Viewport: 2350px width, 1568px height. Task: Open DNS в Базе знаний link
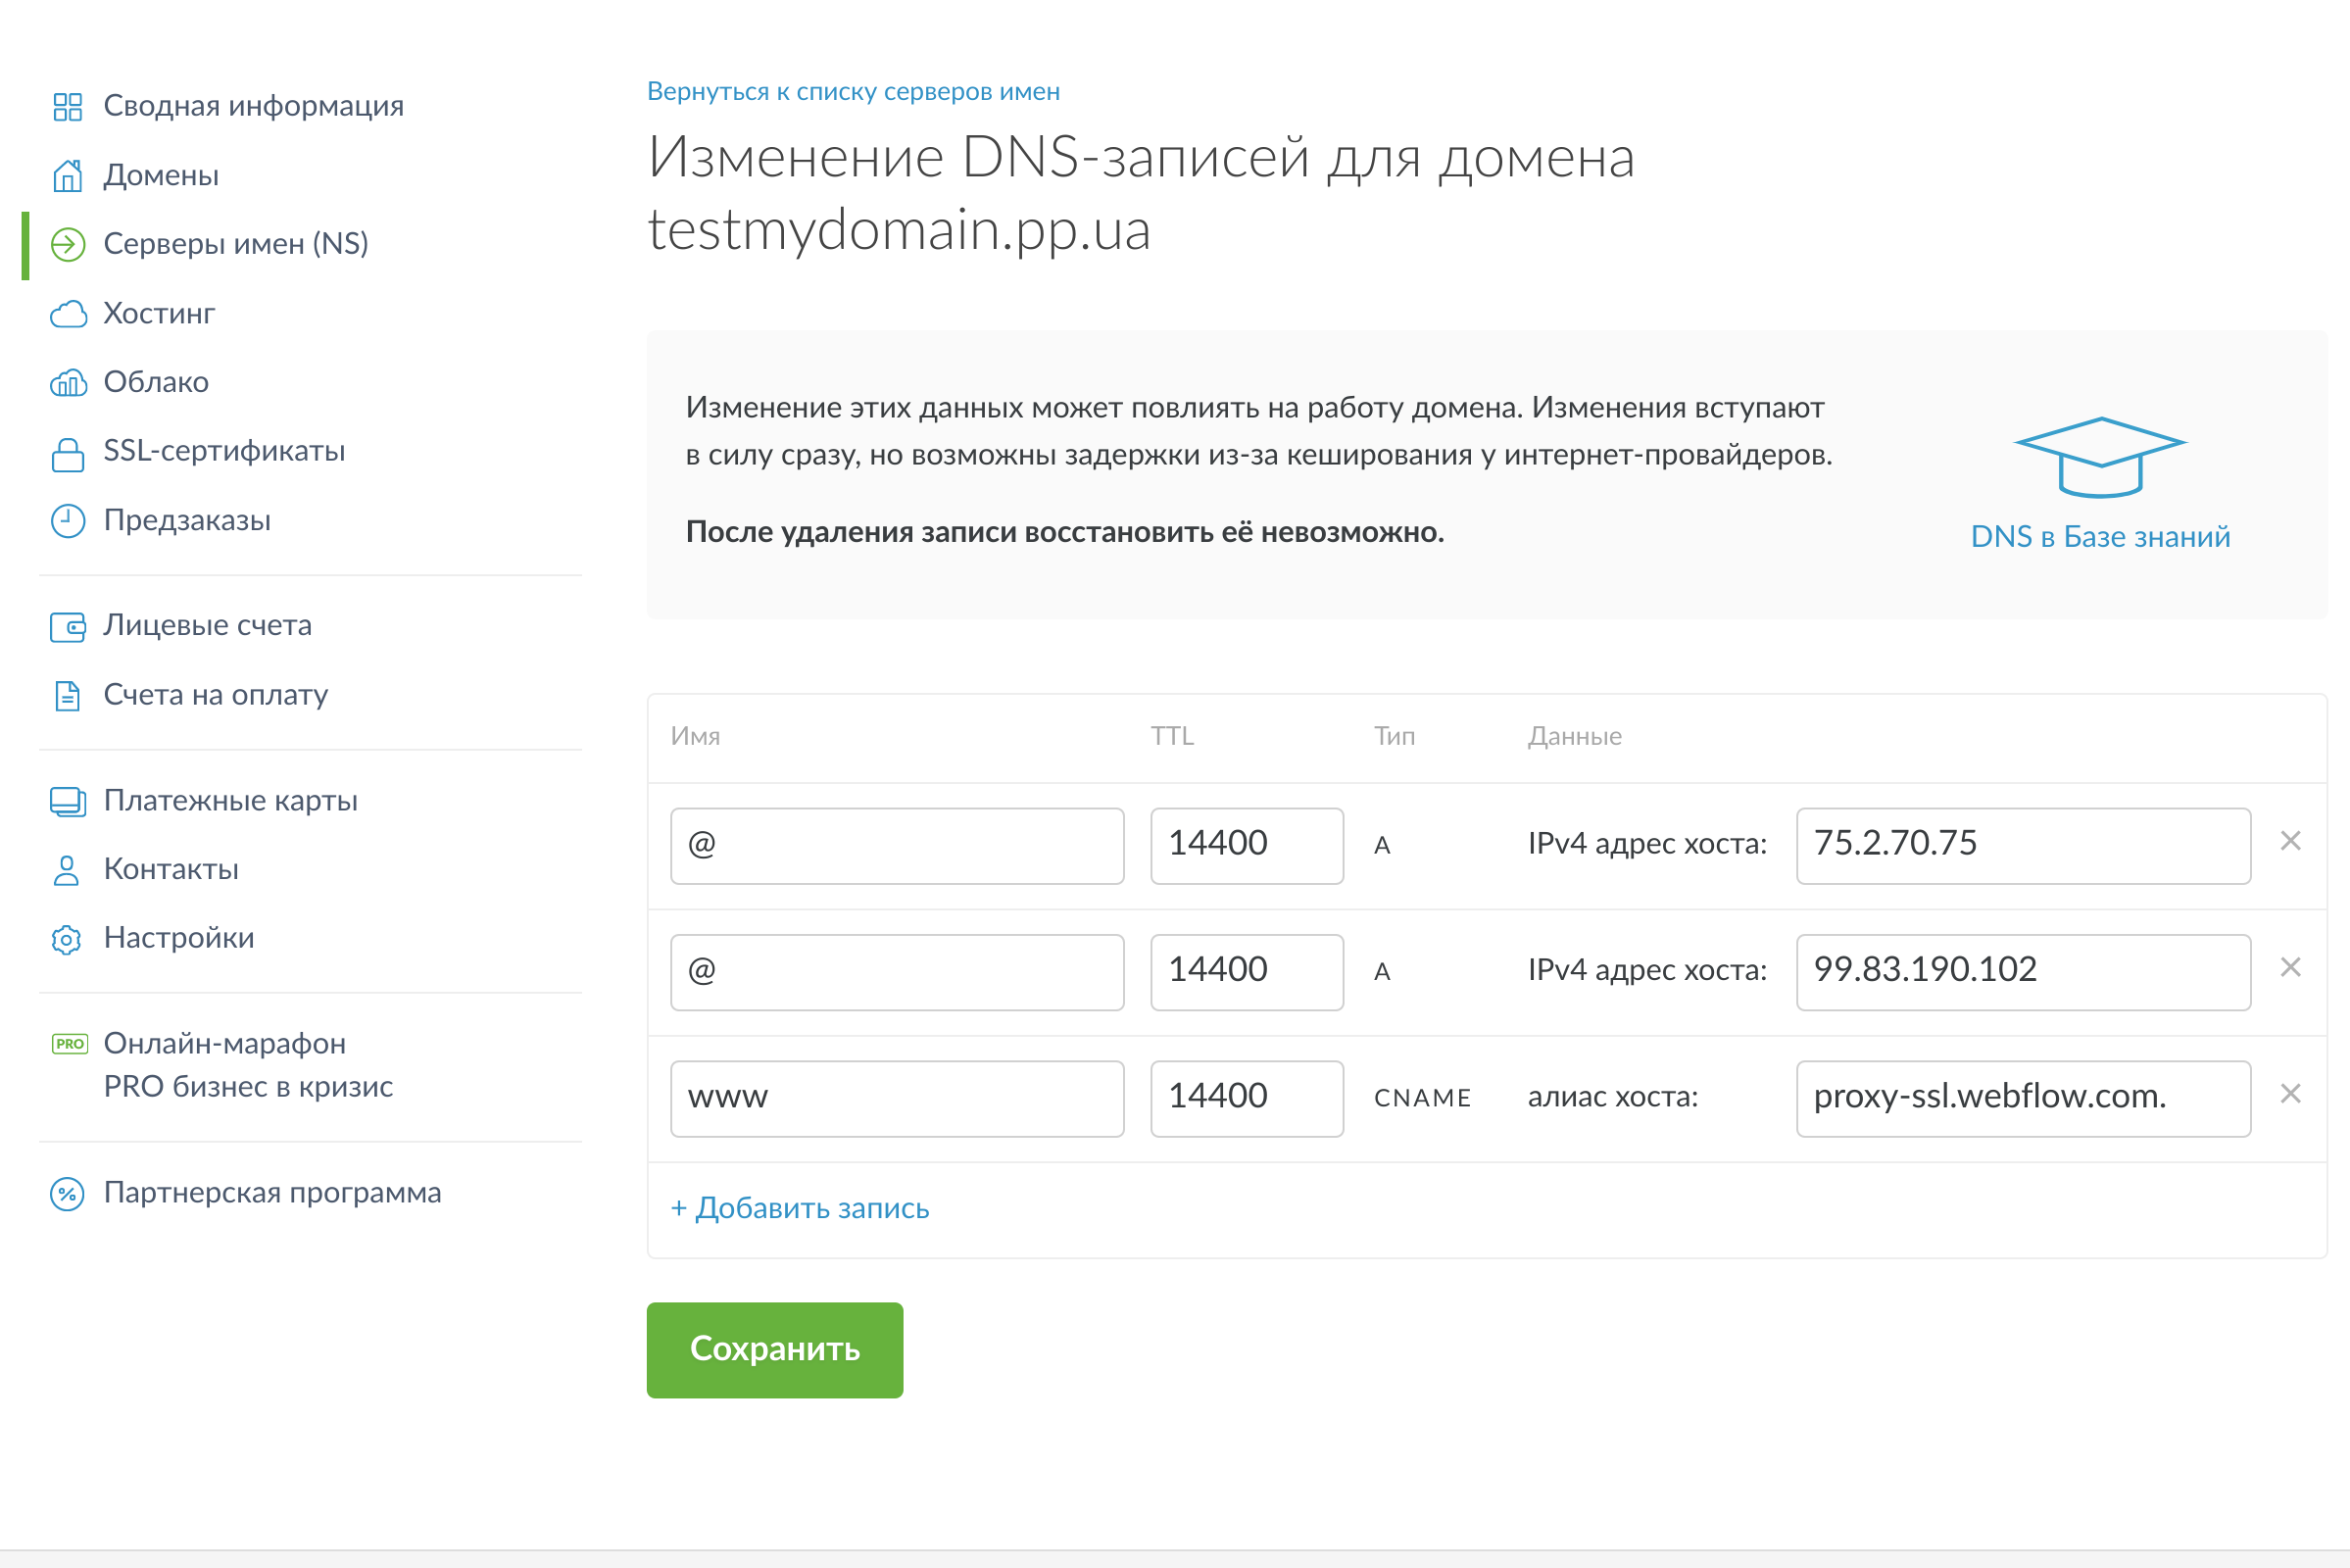(2099, 537)
